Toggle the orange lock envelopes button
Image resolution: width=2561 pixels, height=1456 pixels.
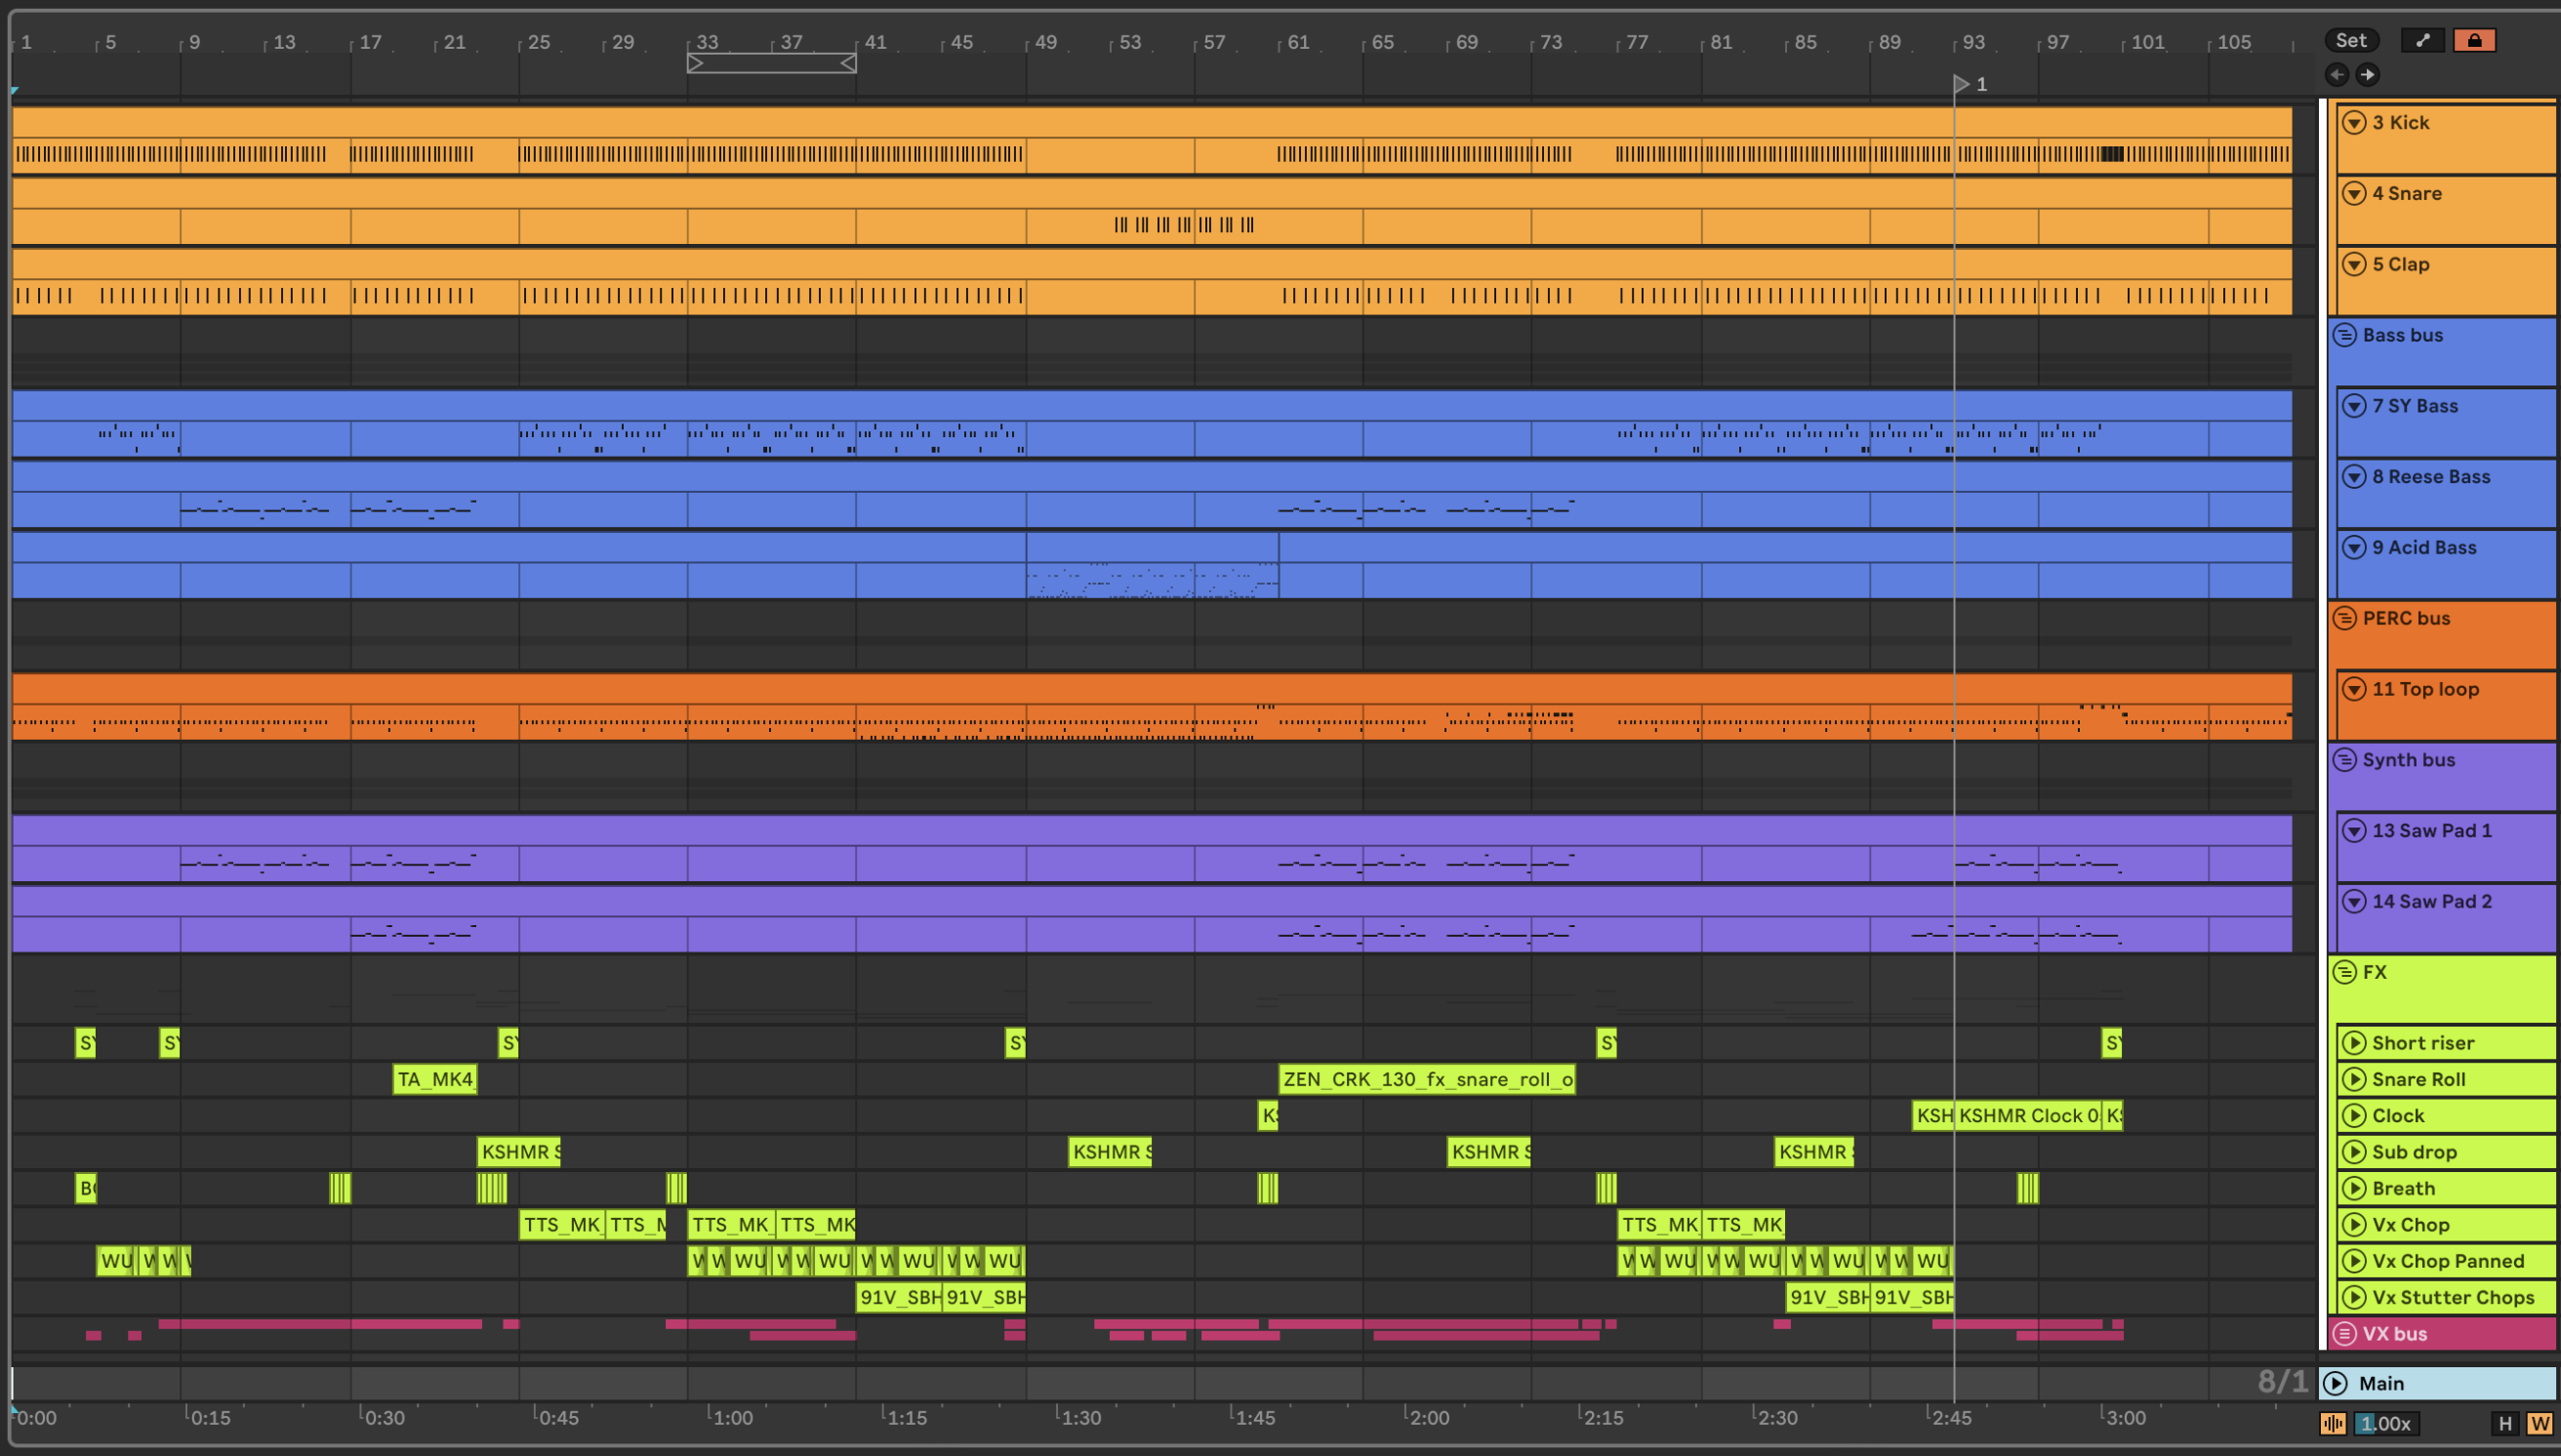2474,40
